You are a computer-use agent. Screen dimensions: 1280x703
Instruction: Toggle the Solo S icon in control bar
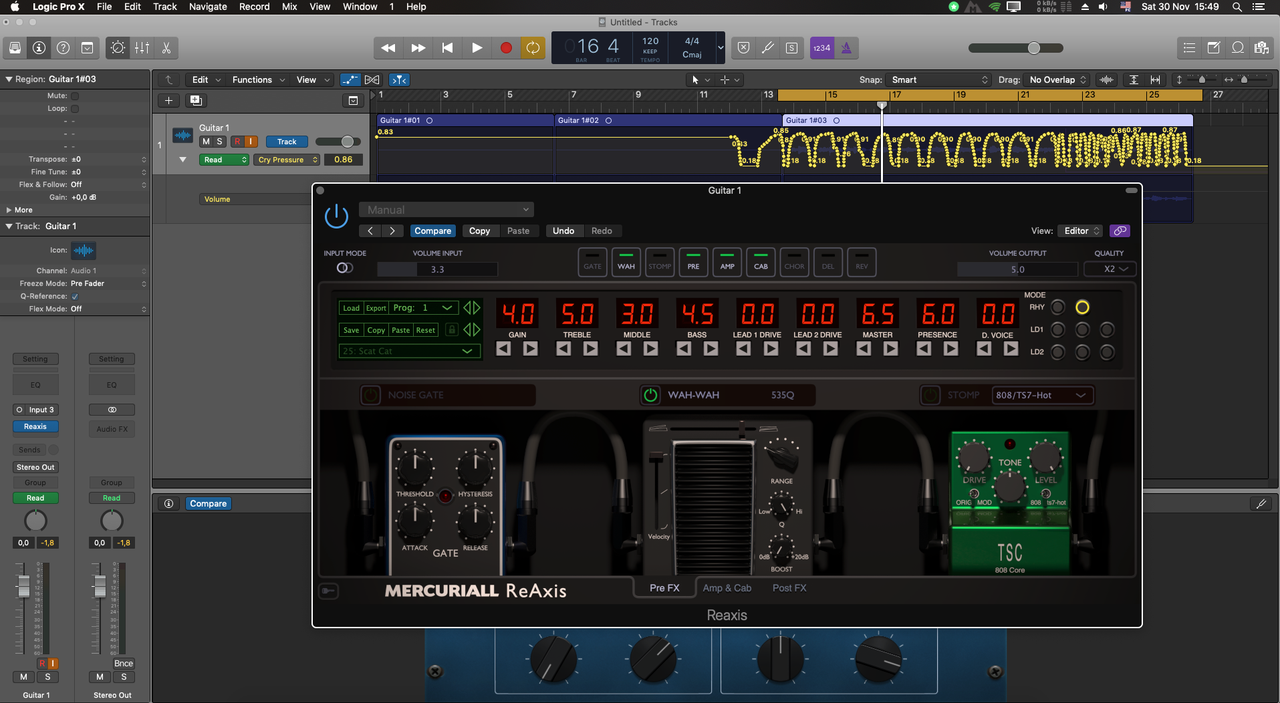coord(792,47)
